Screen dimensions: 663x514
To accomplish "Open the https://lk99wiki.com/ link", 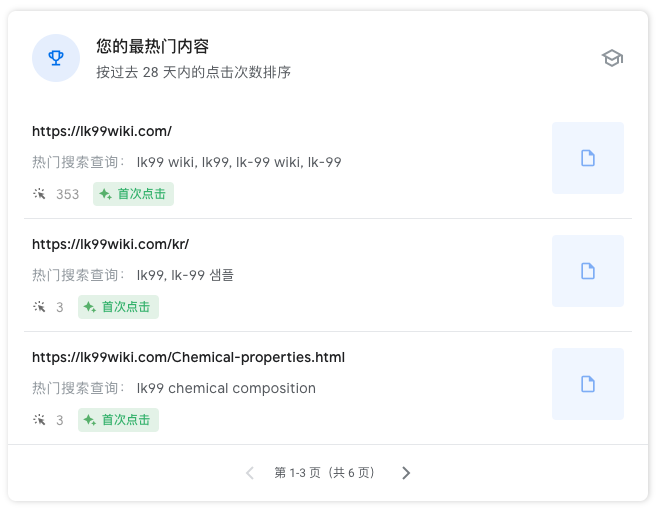I will 102,131.
